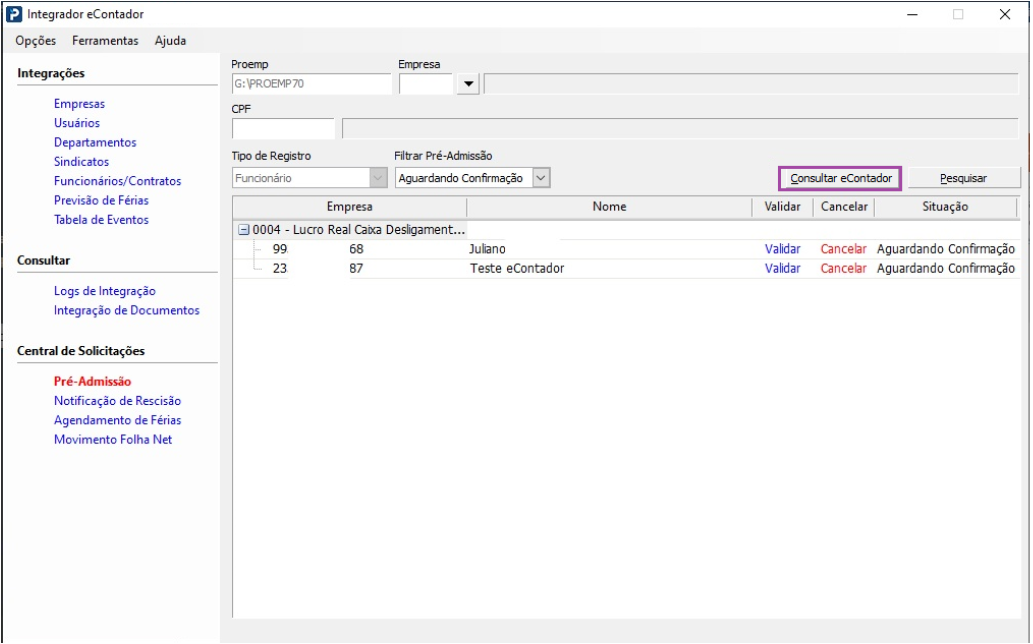Click the Proemp path field

pos(312,84)
